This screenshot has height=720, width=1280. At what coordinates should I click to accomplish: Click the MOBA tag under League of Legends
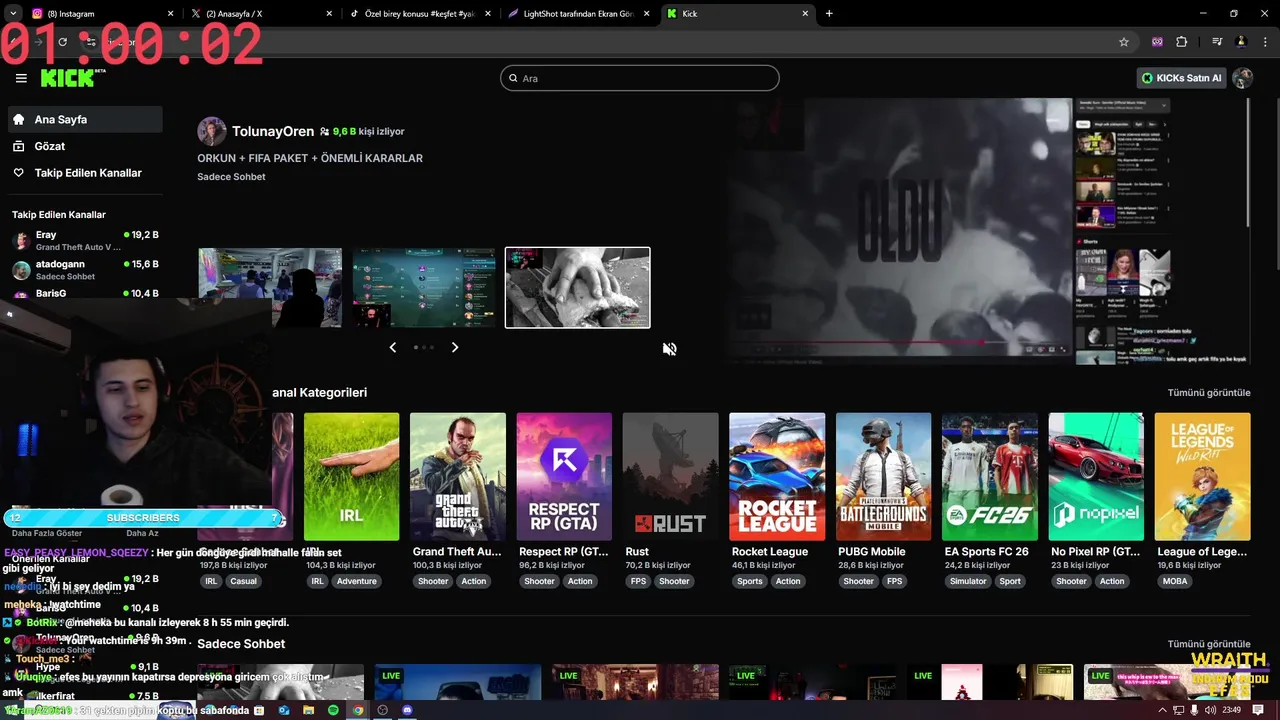pos(1175,581)
